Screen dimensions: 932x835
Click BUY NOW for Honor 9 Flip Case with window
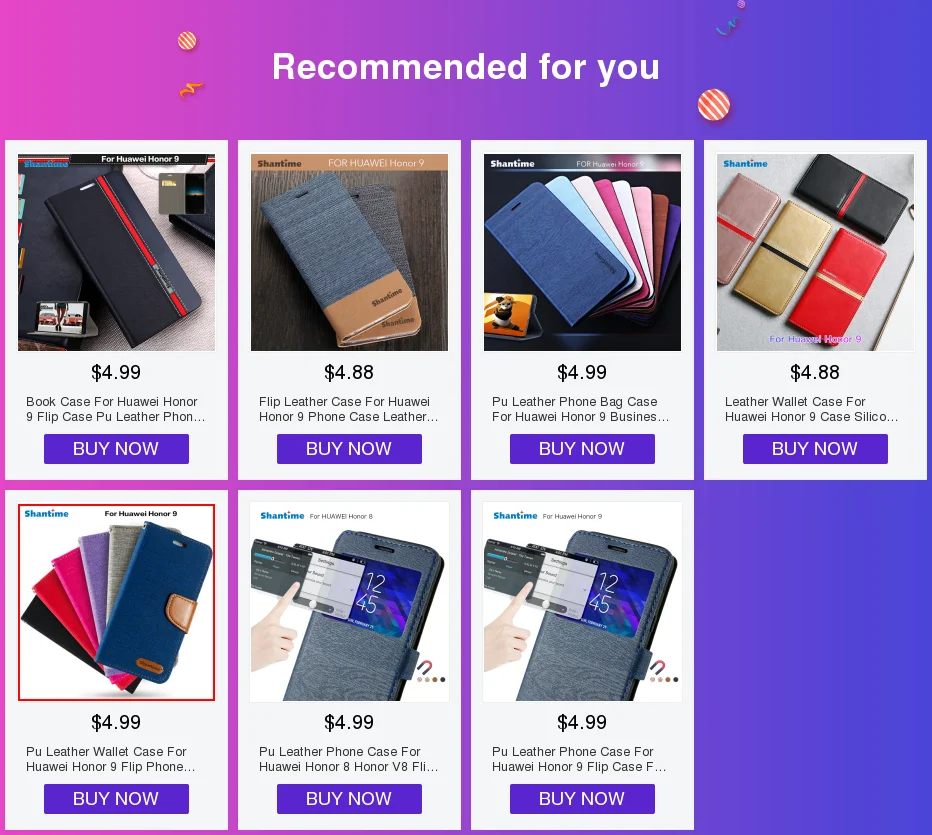click(x=582, y=799)
